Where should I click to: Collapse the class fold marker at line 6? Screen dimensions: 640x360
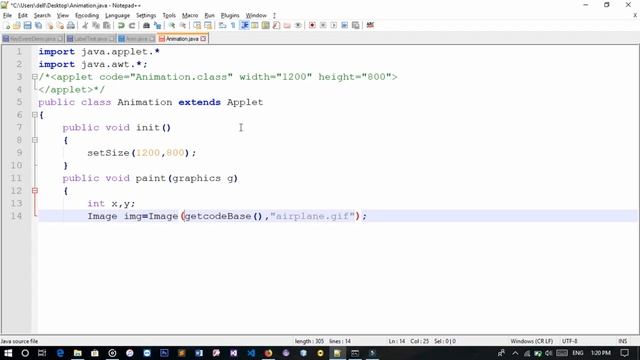point(35,115)
